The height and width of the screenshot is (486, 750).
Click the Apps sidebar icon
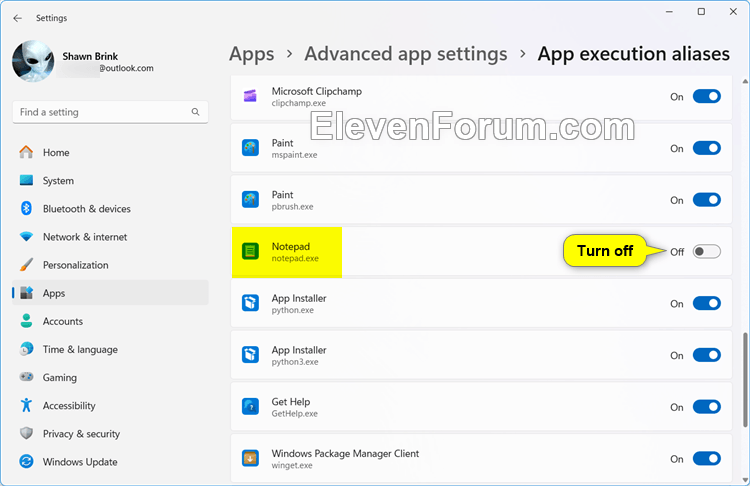click(x=26, y=293)
